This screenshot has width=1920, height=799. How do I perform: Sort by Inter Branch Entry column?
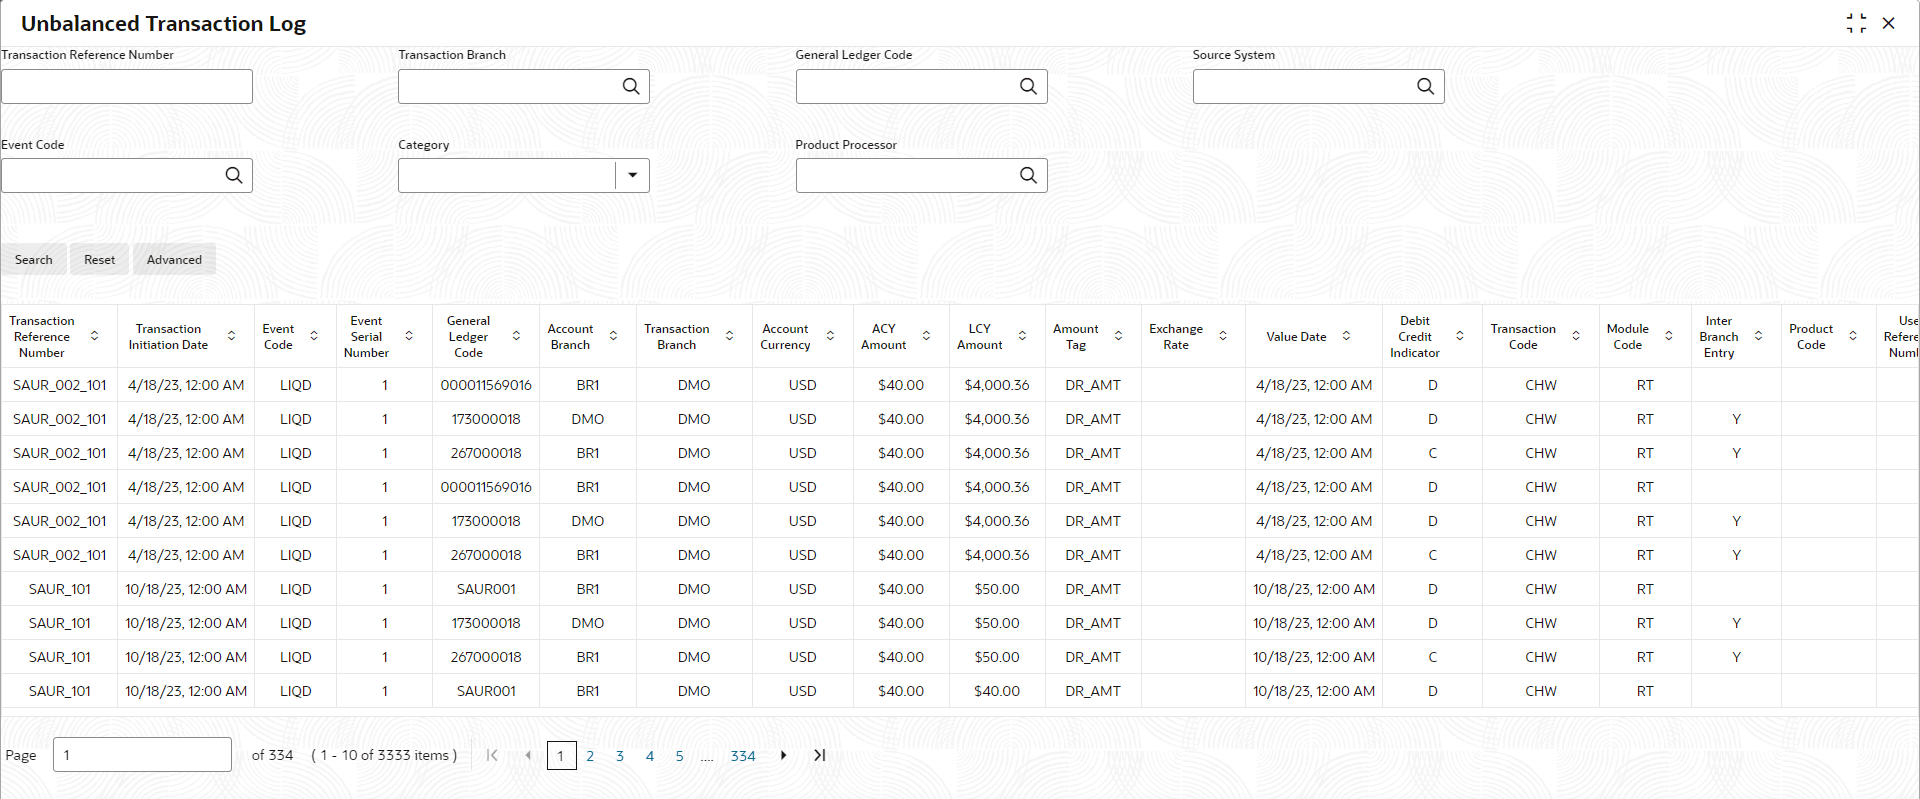click(1759, 336)
